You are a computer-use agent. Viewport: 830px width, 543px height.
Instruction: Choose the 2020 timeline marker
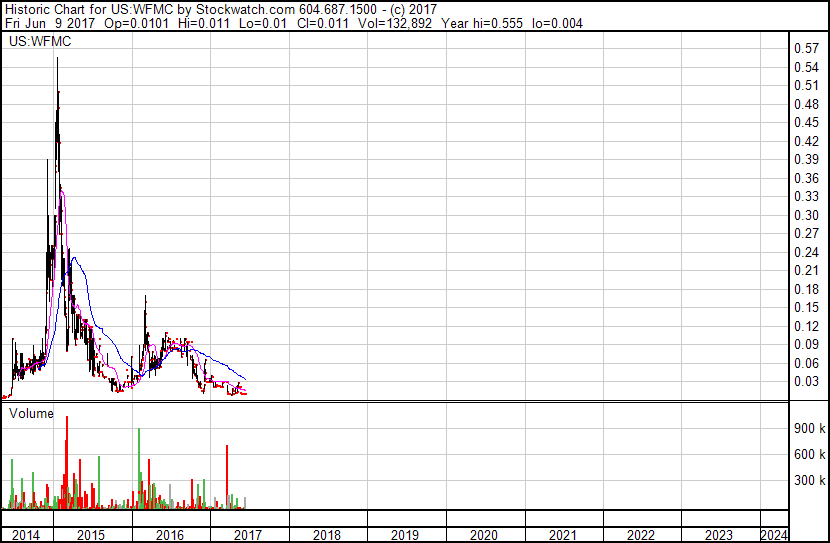click(484, 535)
